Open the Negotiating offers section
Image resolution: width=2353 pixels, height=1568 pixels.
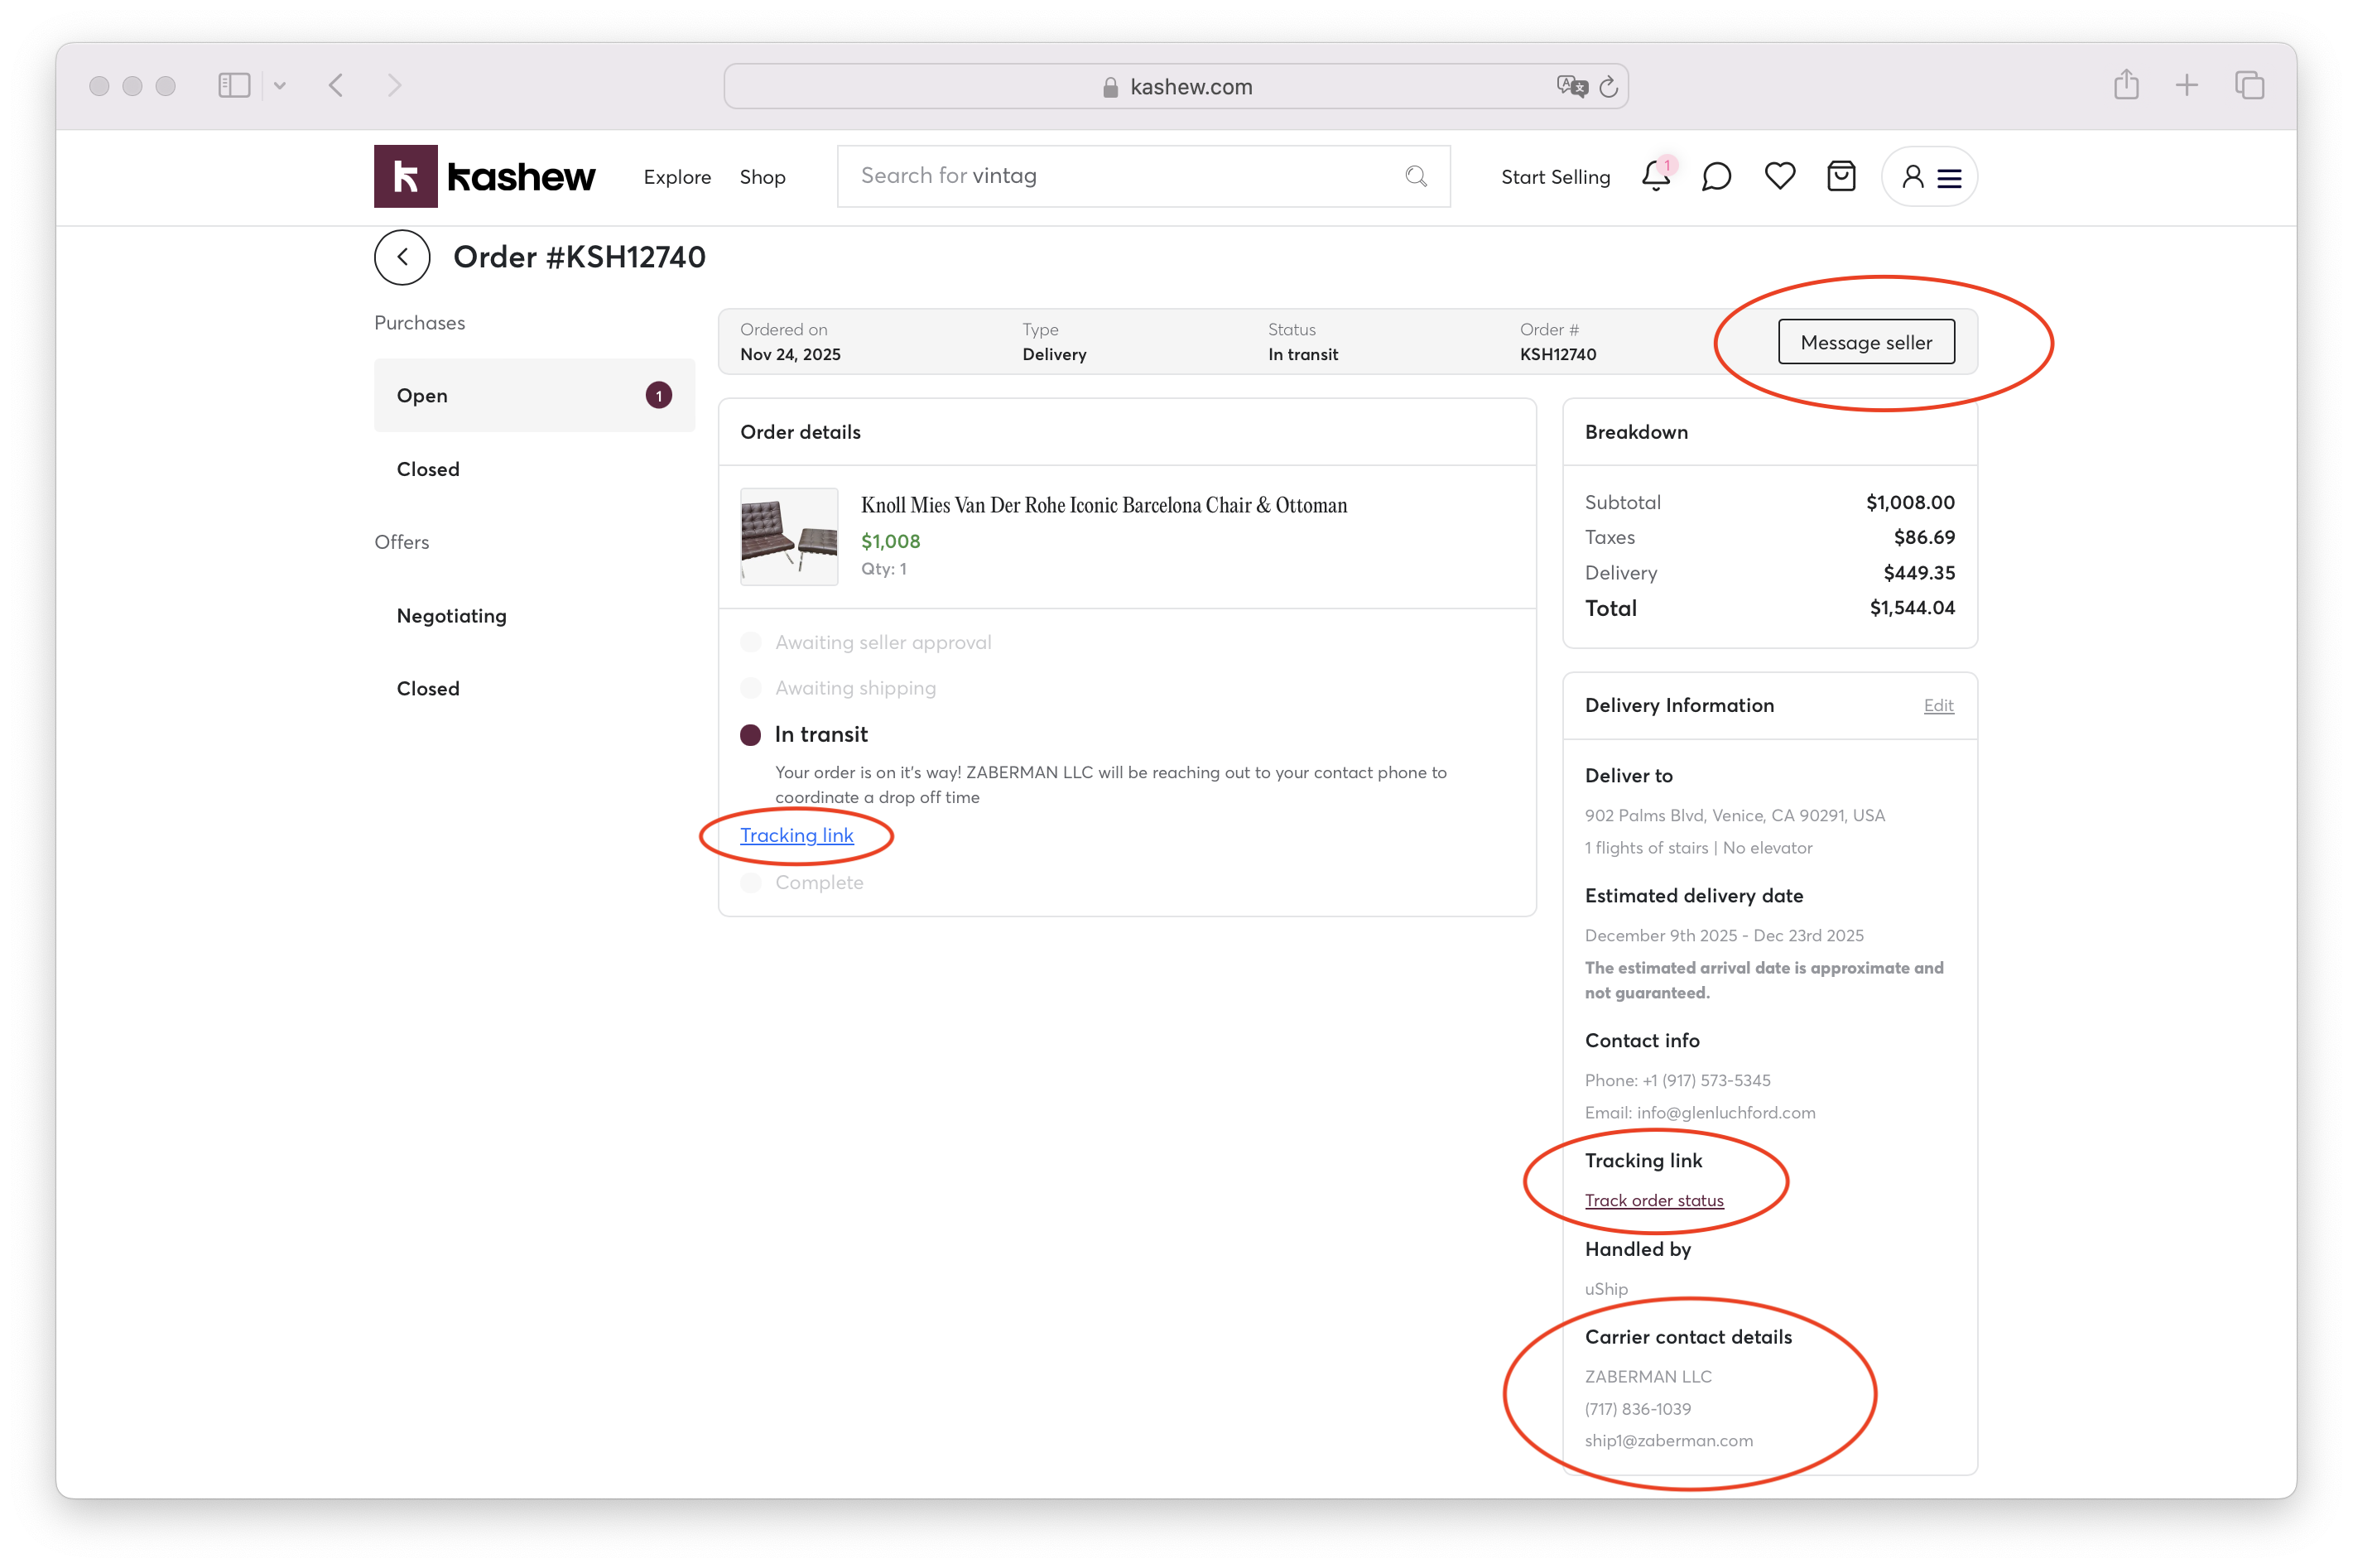[x=451, y=616]
